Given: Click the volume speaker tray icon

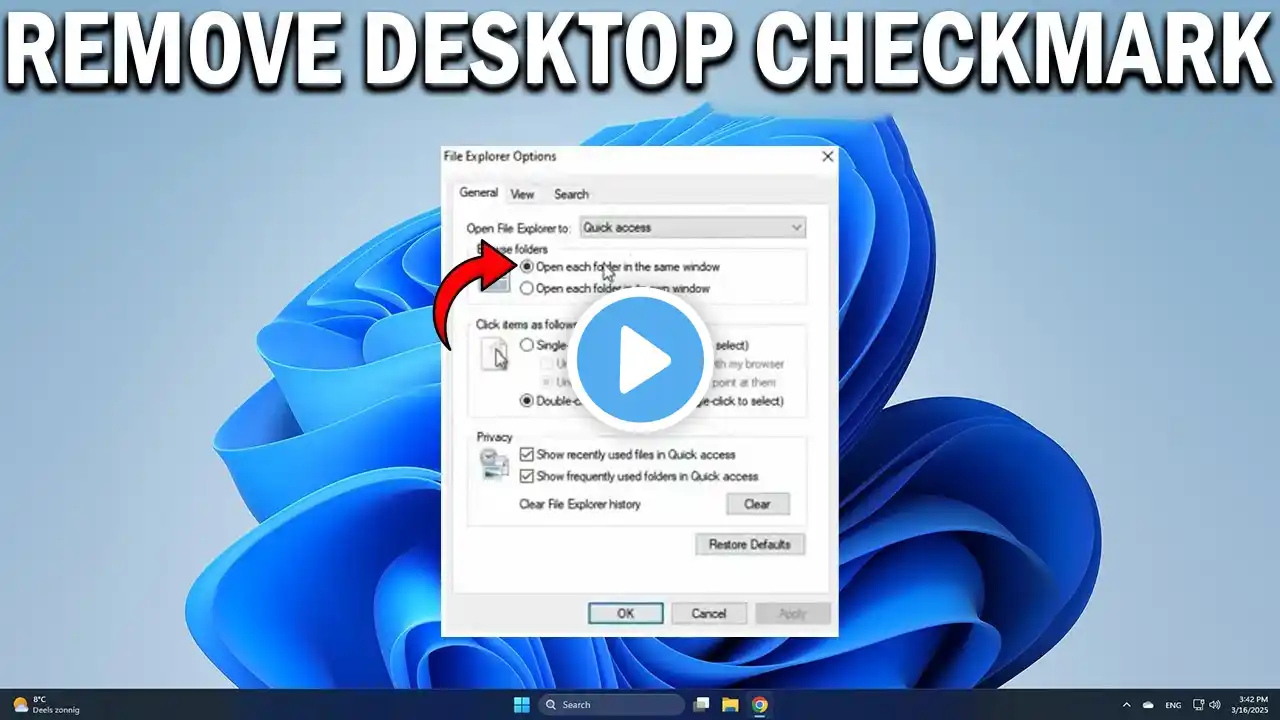Looking at the screenshot, I should point(1215,705).
